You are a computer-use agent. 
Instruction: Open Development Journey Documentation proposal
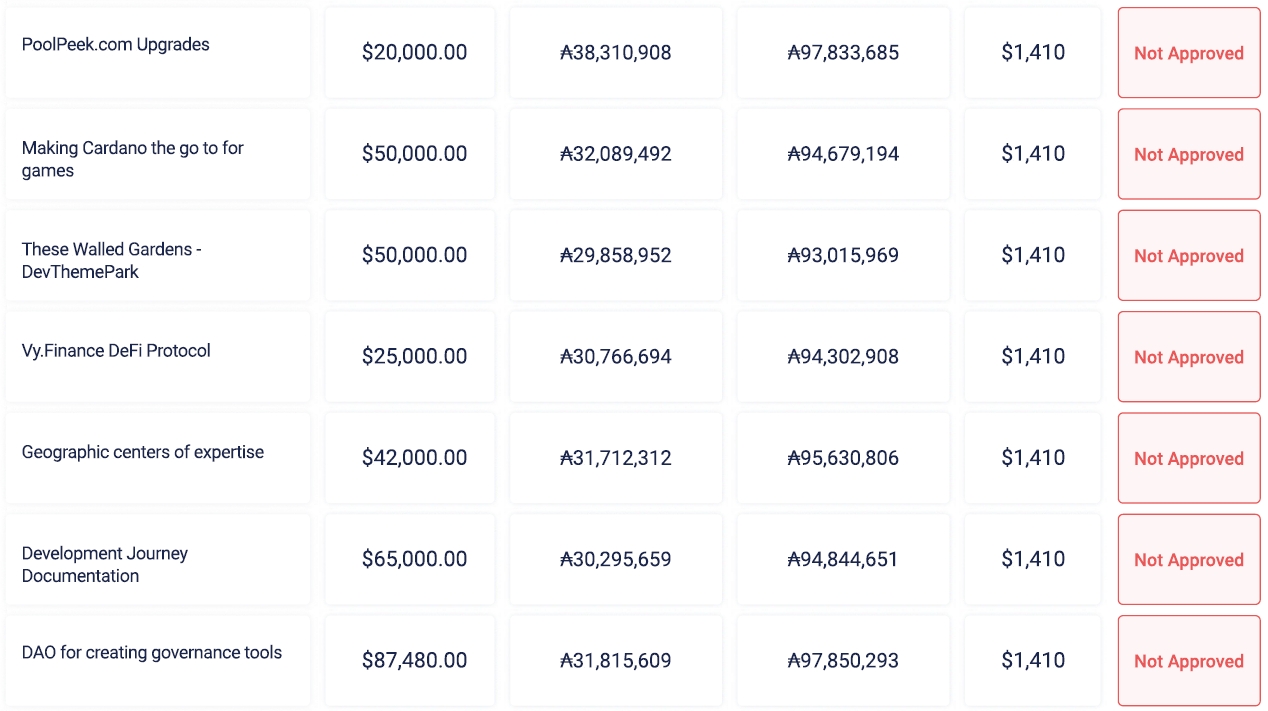[x=105, y=564]
